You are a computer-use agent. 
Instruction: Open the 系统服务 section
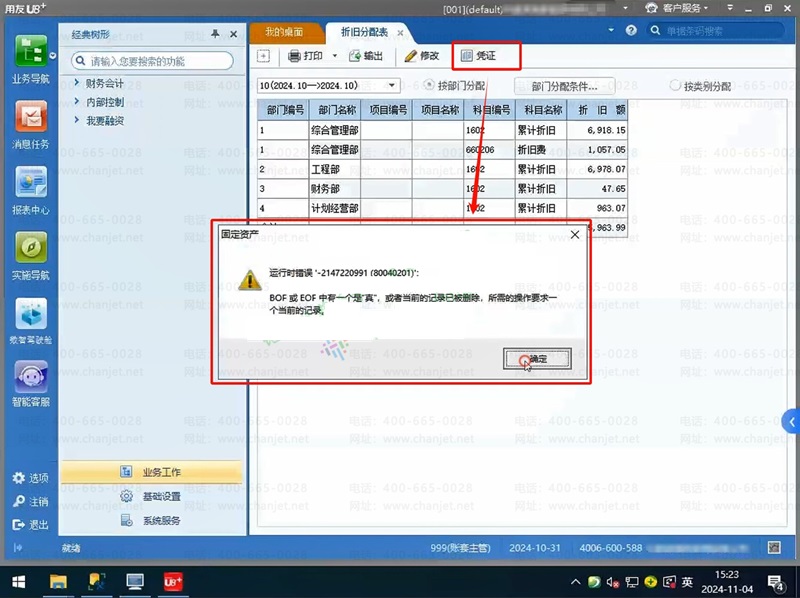tap(152, 520)
